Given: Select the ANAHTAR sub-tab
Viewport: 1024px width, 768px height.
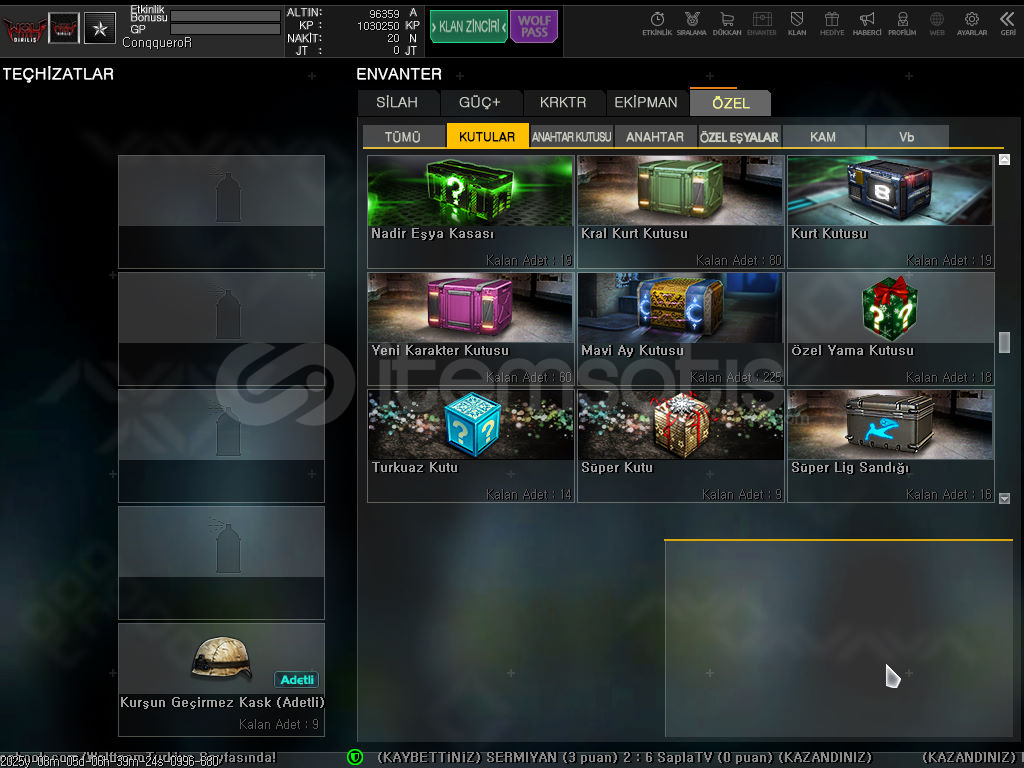Looking at the screenshot, I should [x=655, y=136].
